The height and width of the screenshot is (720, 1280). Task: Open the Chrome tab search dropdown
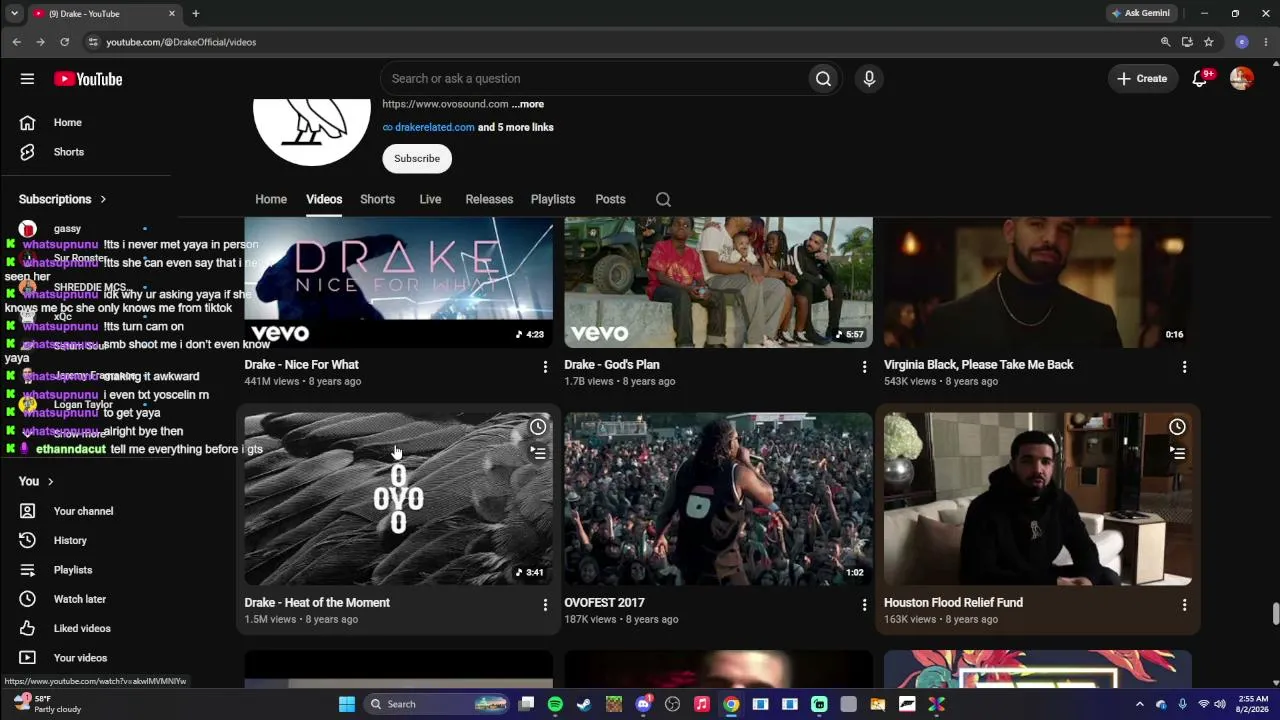point(14,13)
